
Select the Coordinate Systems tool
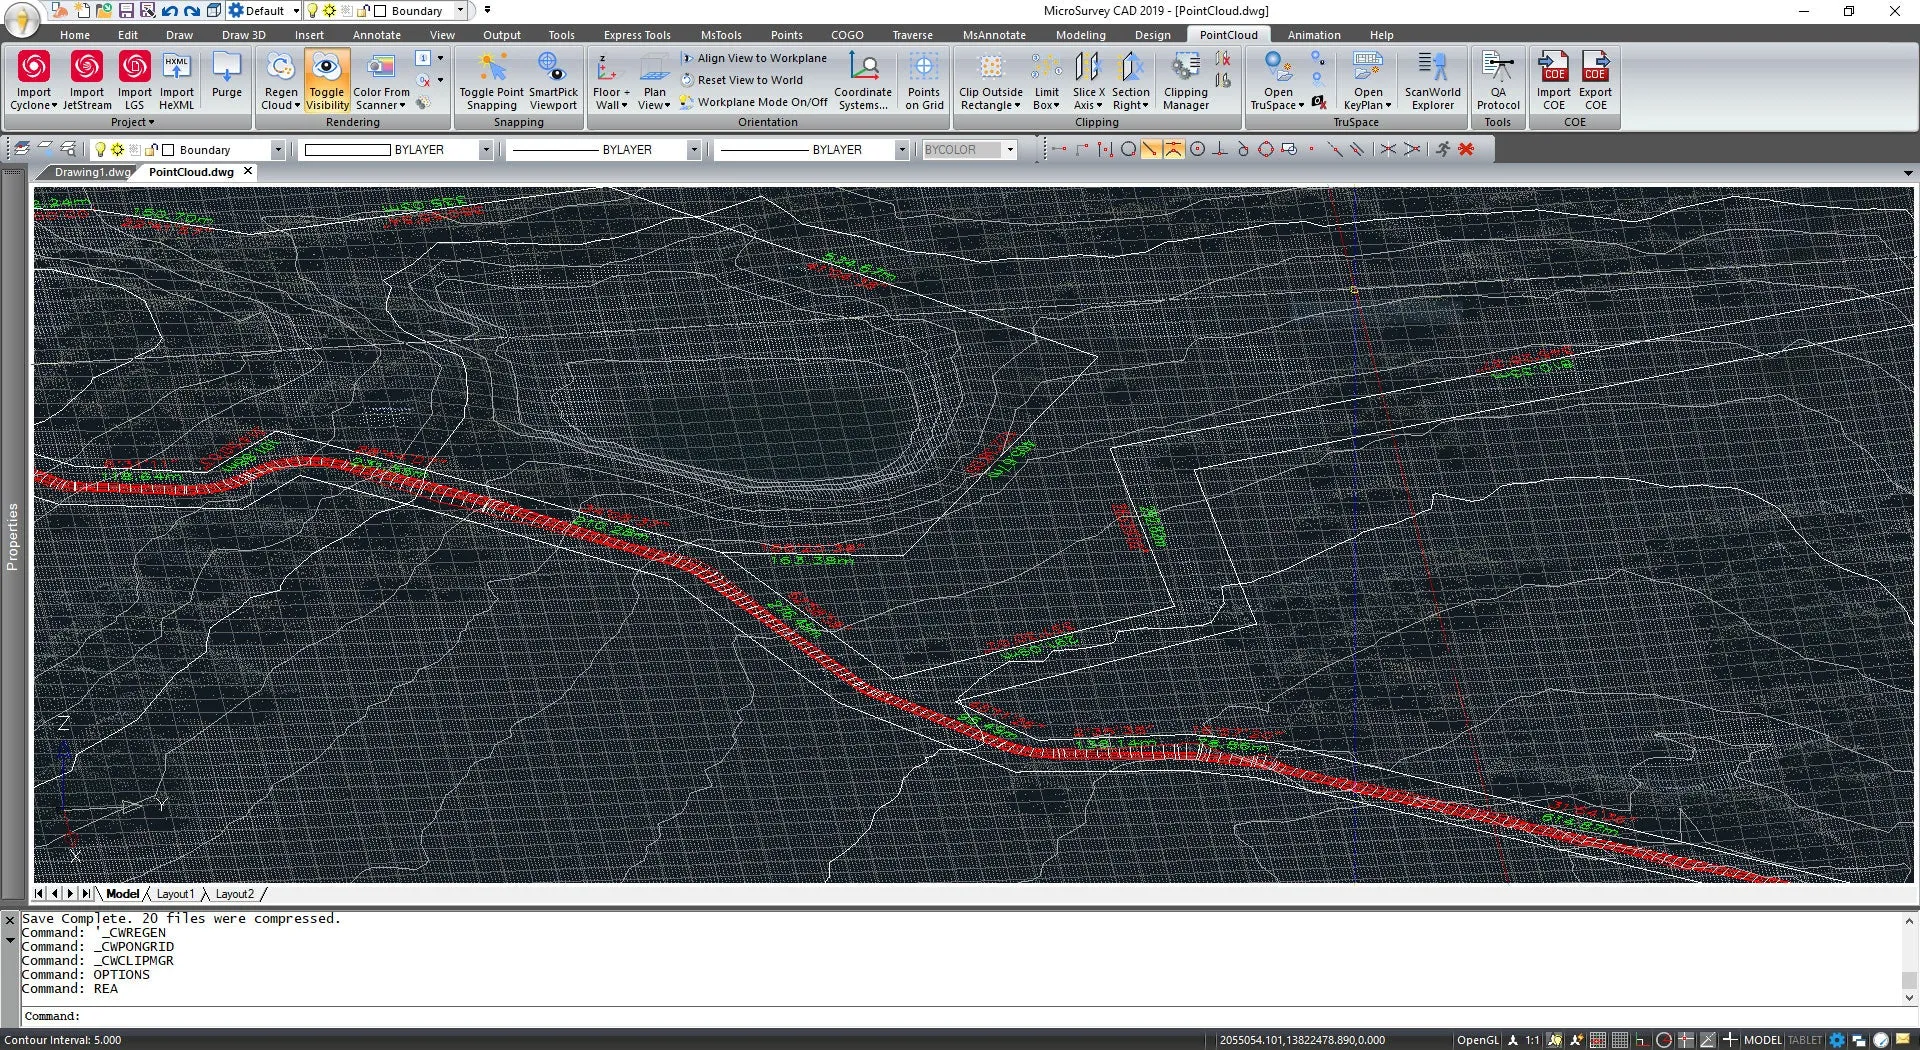862,80
